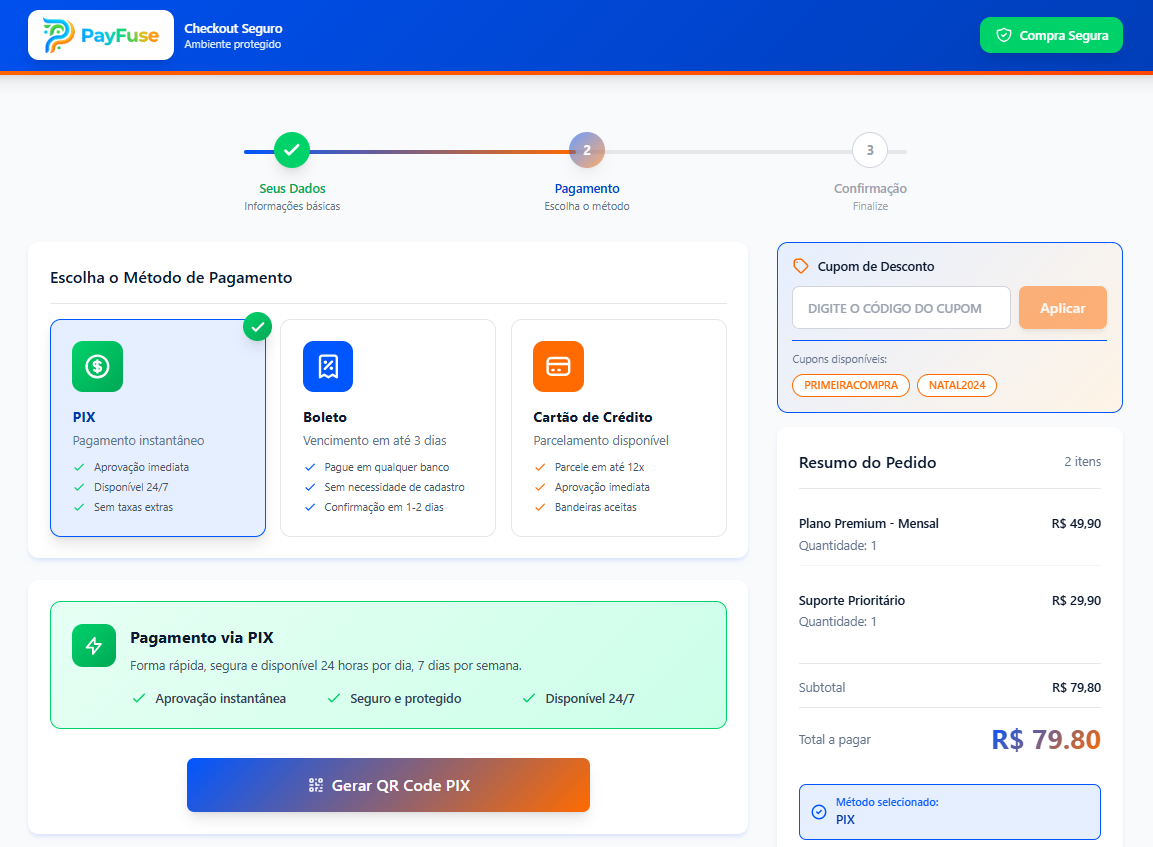Select the Boleto barcode icon
Image resolution: width=1153 pixels, height=847 pixels.
327,367
